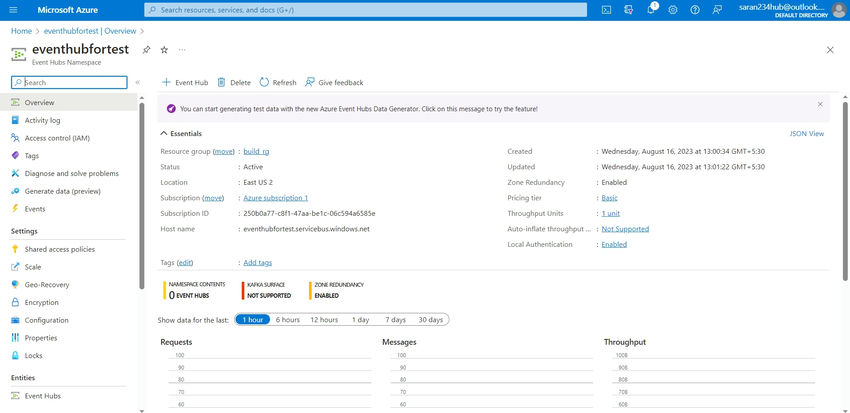The image size is (850, 413).
Task: Open JSON View
Action: pyautogui.click(x=807, y=133)
